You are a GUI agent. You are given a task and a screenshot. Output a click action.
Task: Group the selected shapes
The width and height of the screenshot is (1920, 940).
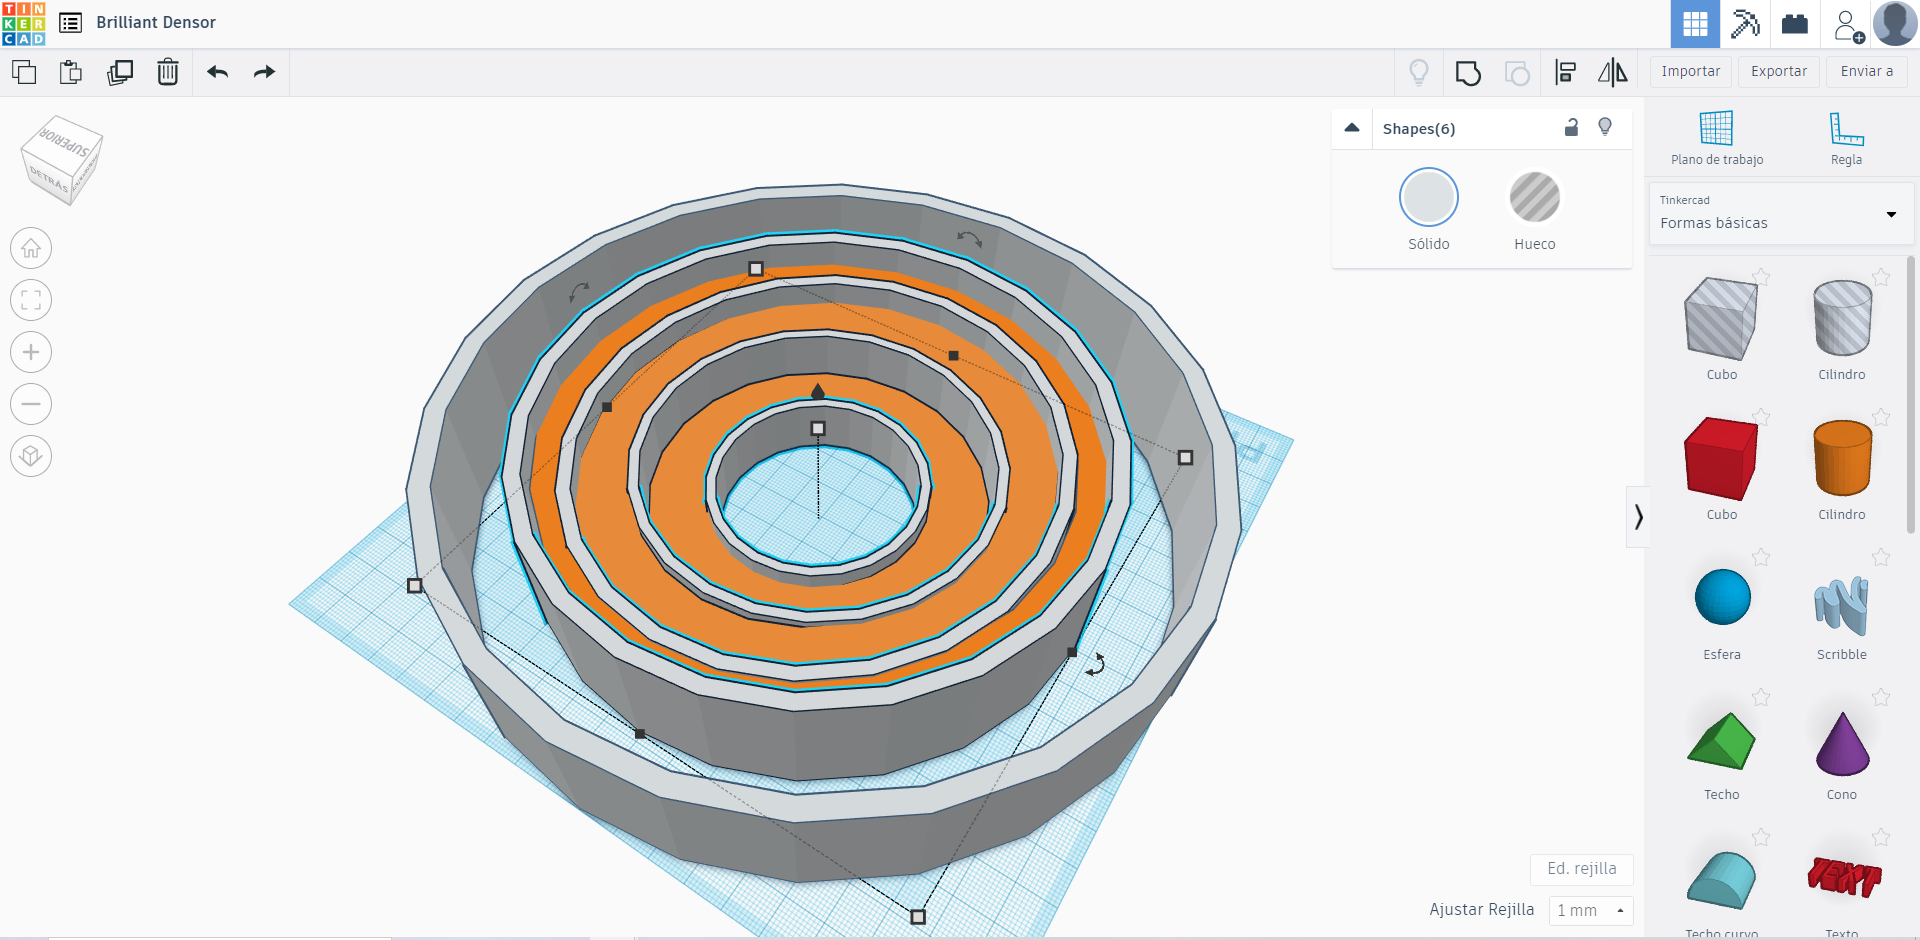[1468, 73]
